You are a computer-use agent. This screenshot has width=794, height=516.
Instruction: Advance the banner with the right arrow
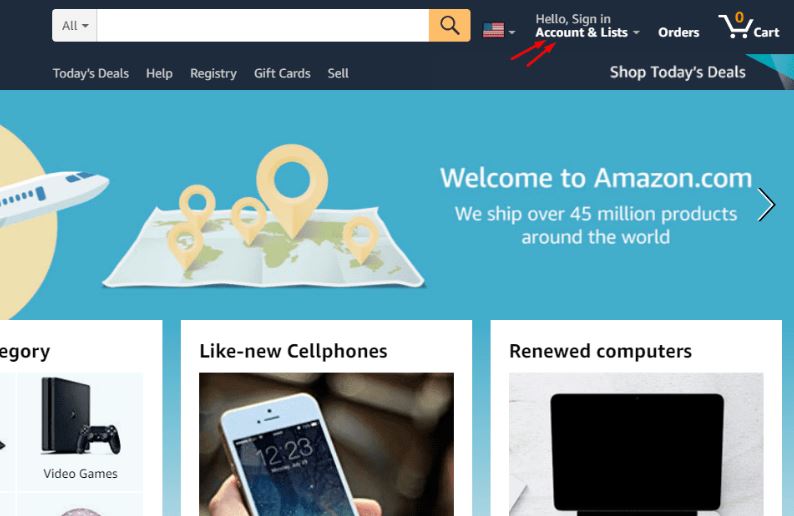(766, 205)
